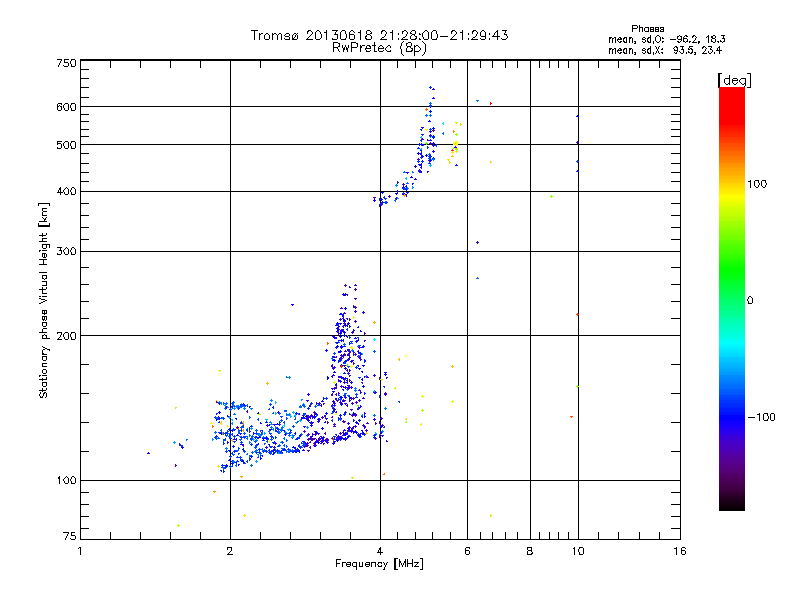800x600 pixels.
Task: Click the y-axis tick label '500'
Action: 66,145
